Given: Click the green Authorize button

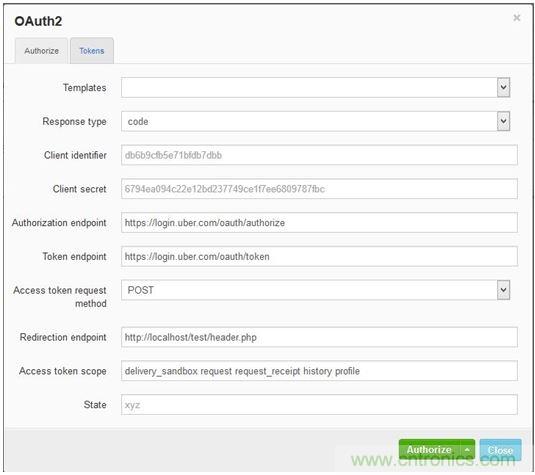Looking at the screenshot, I should pyautogui.click(x=430, y=450).
